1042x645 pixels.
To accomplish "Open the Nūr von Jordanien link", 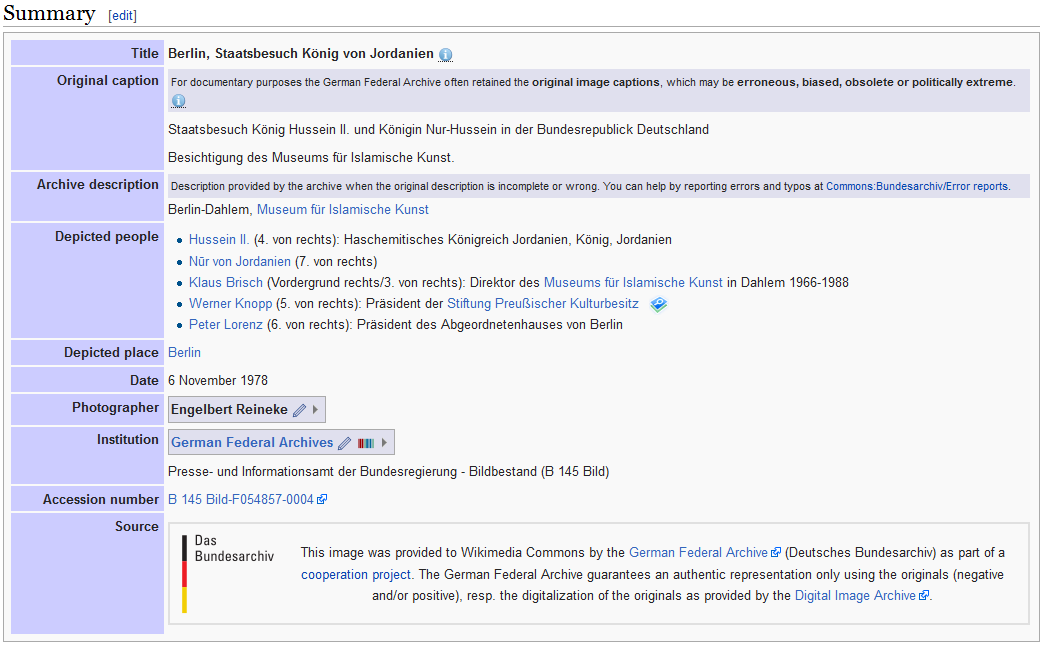I will click(240, 262).
